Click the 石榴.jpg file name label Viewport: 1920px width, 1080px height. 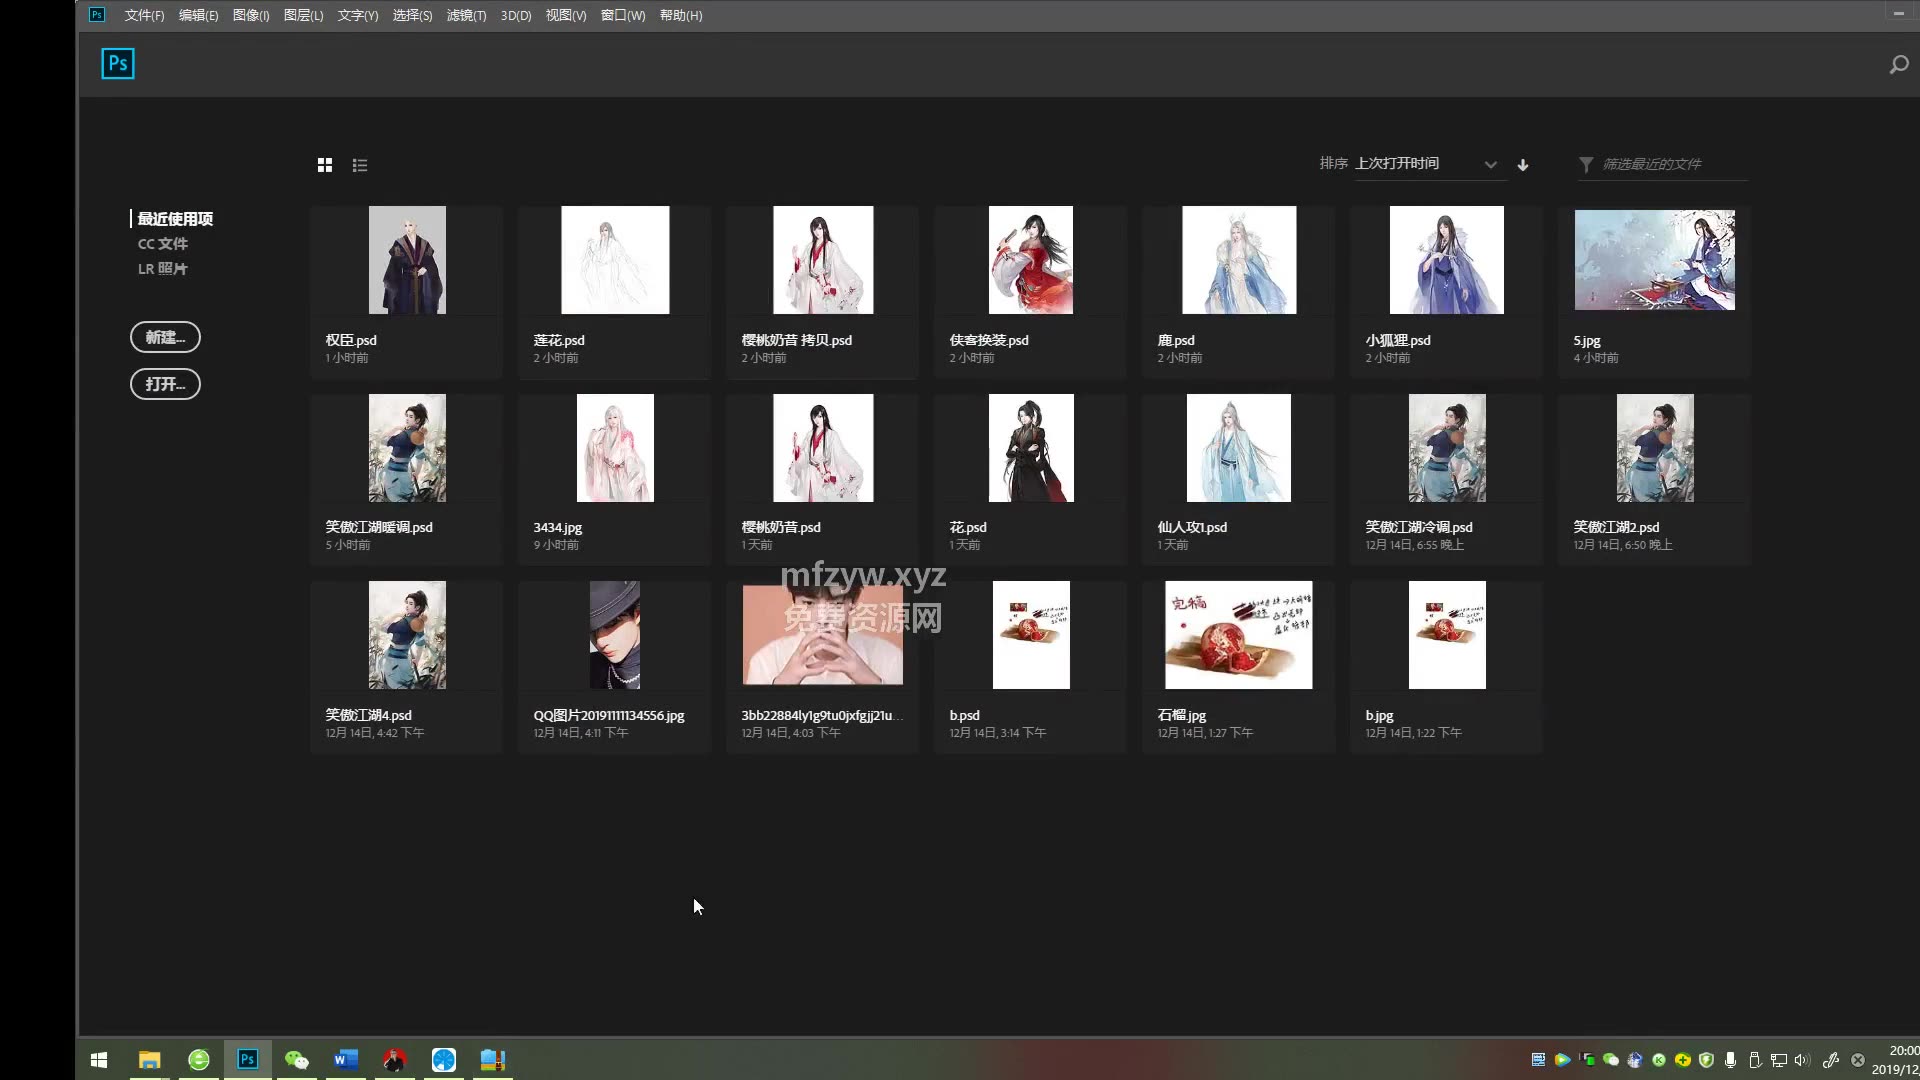pyautogui.click(x=1182, y=715)
